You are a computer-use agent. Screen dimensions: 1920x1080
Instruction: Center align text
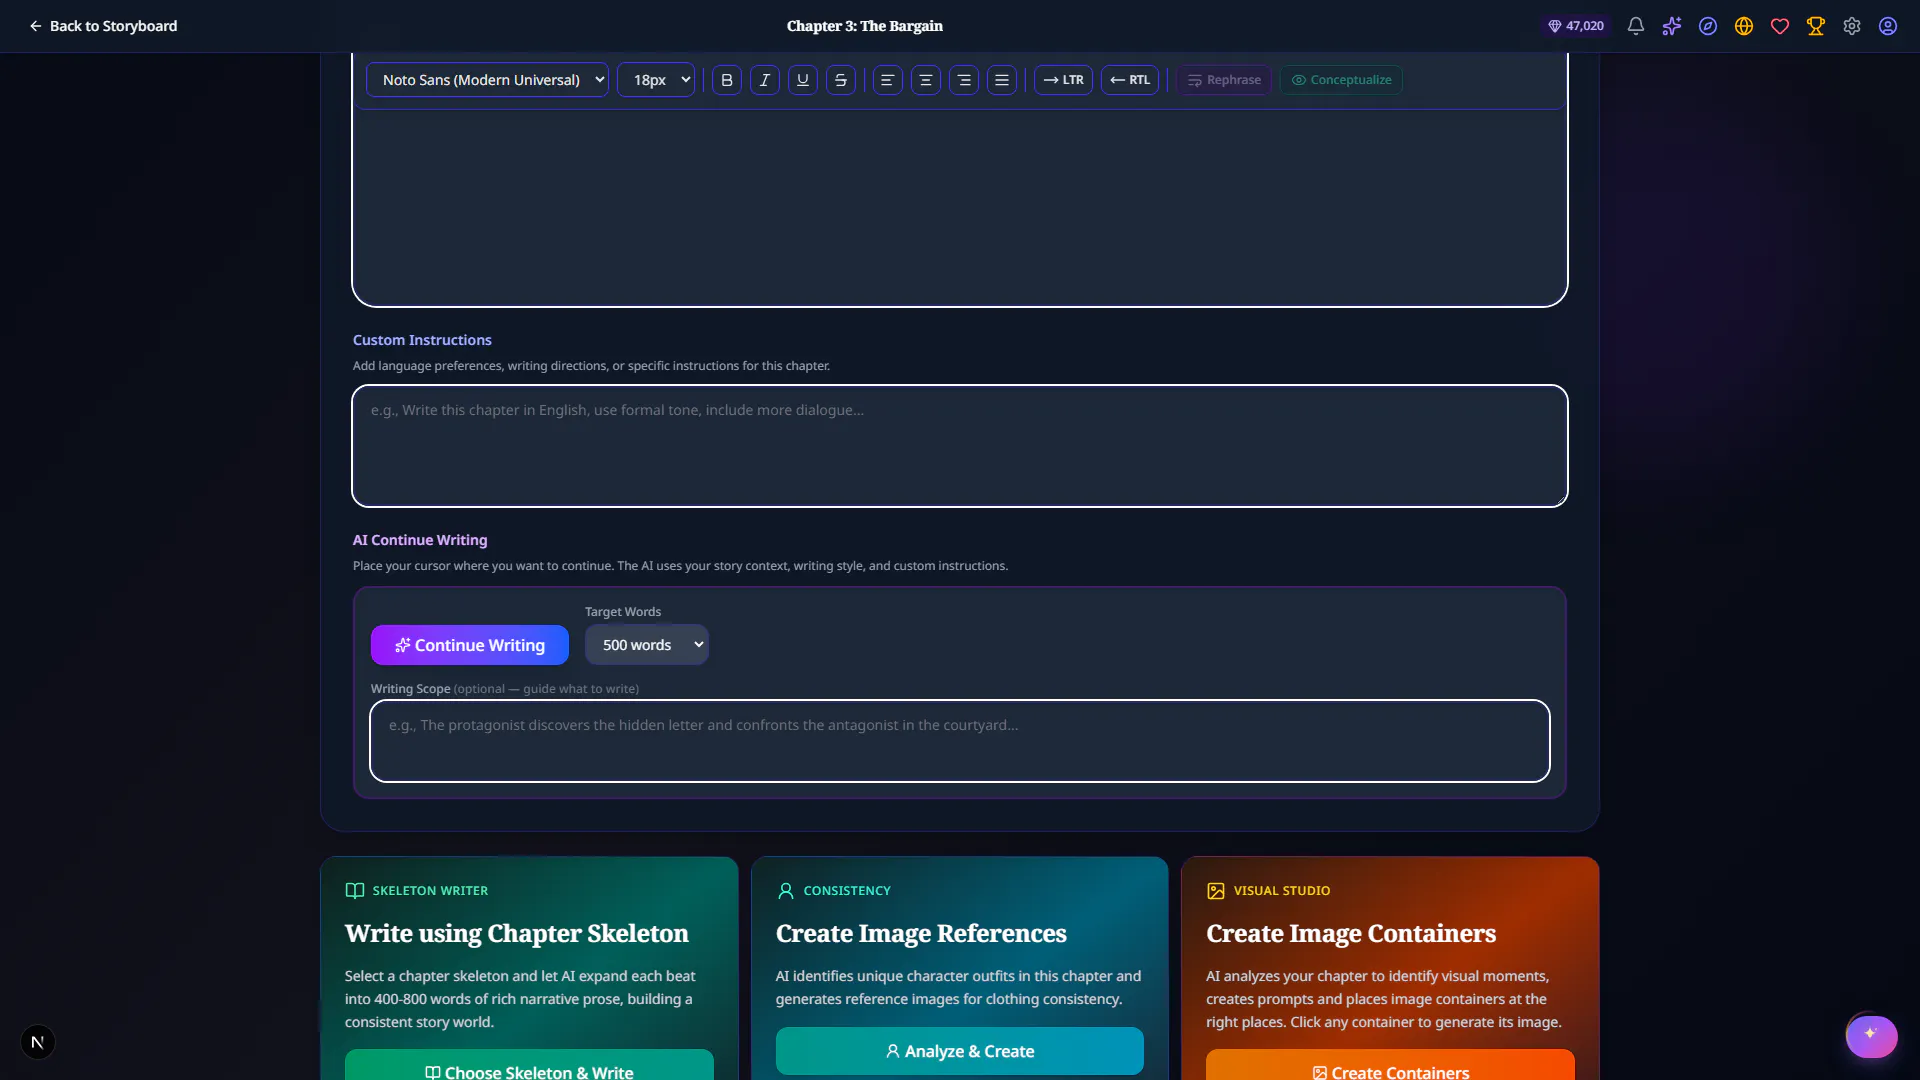(x=926, y=80)
